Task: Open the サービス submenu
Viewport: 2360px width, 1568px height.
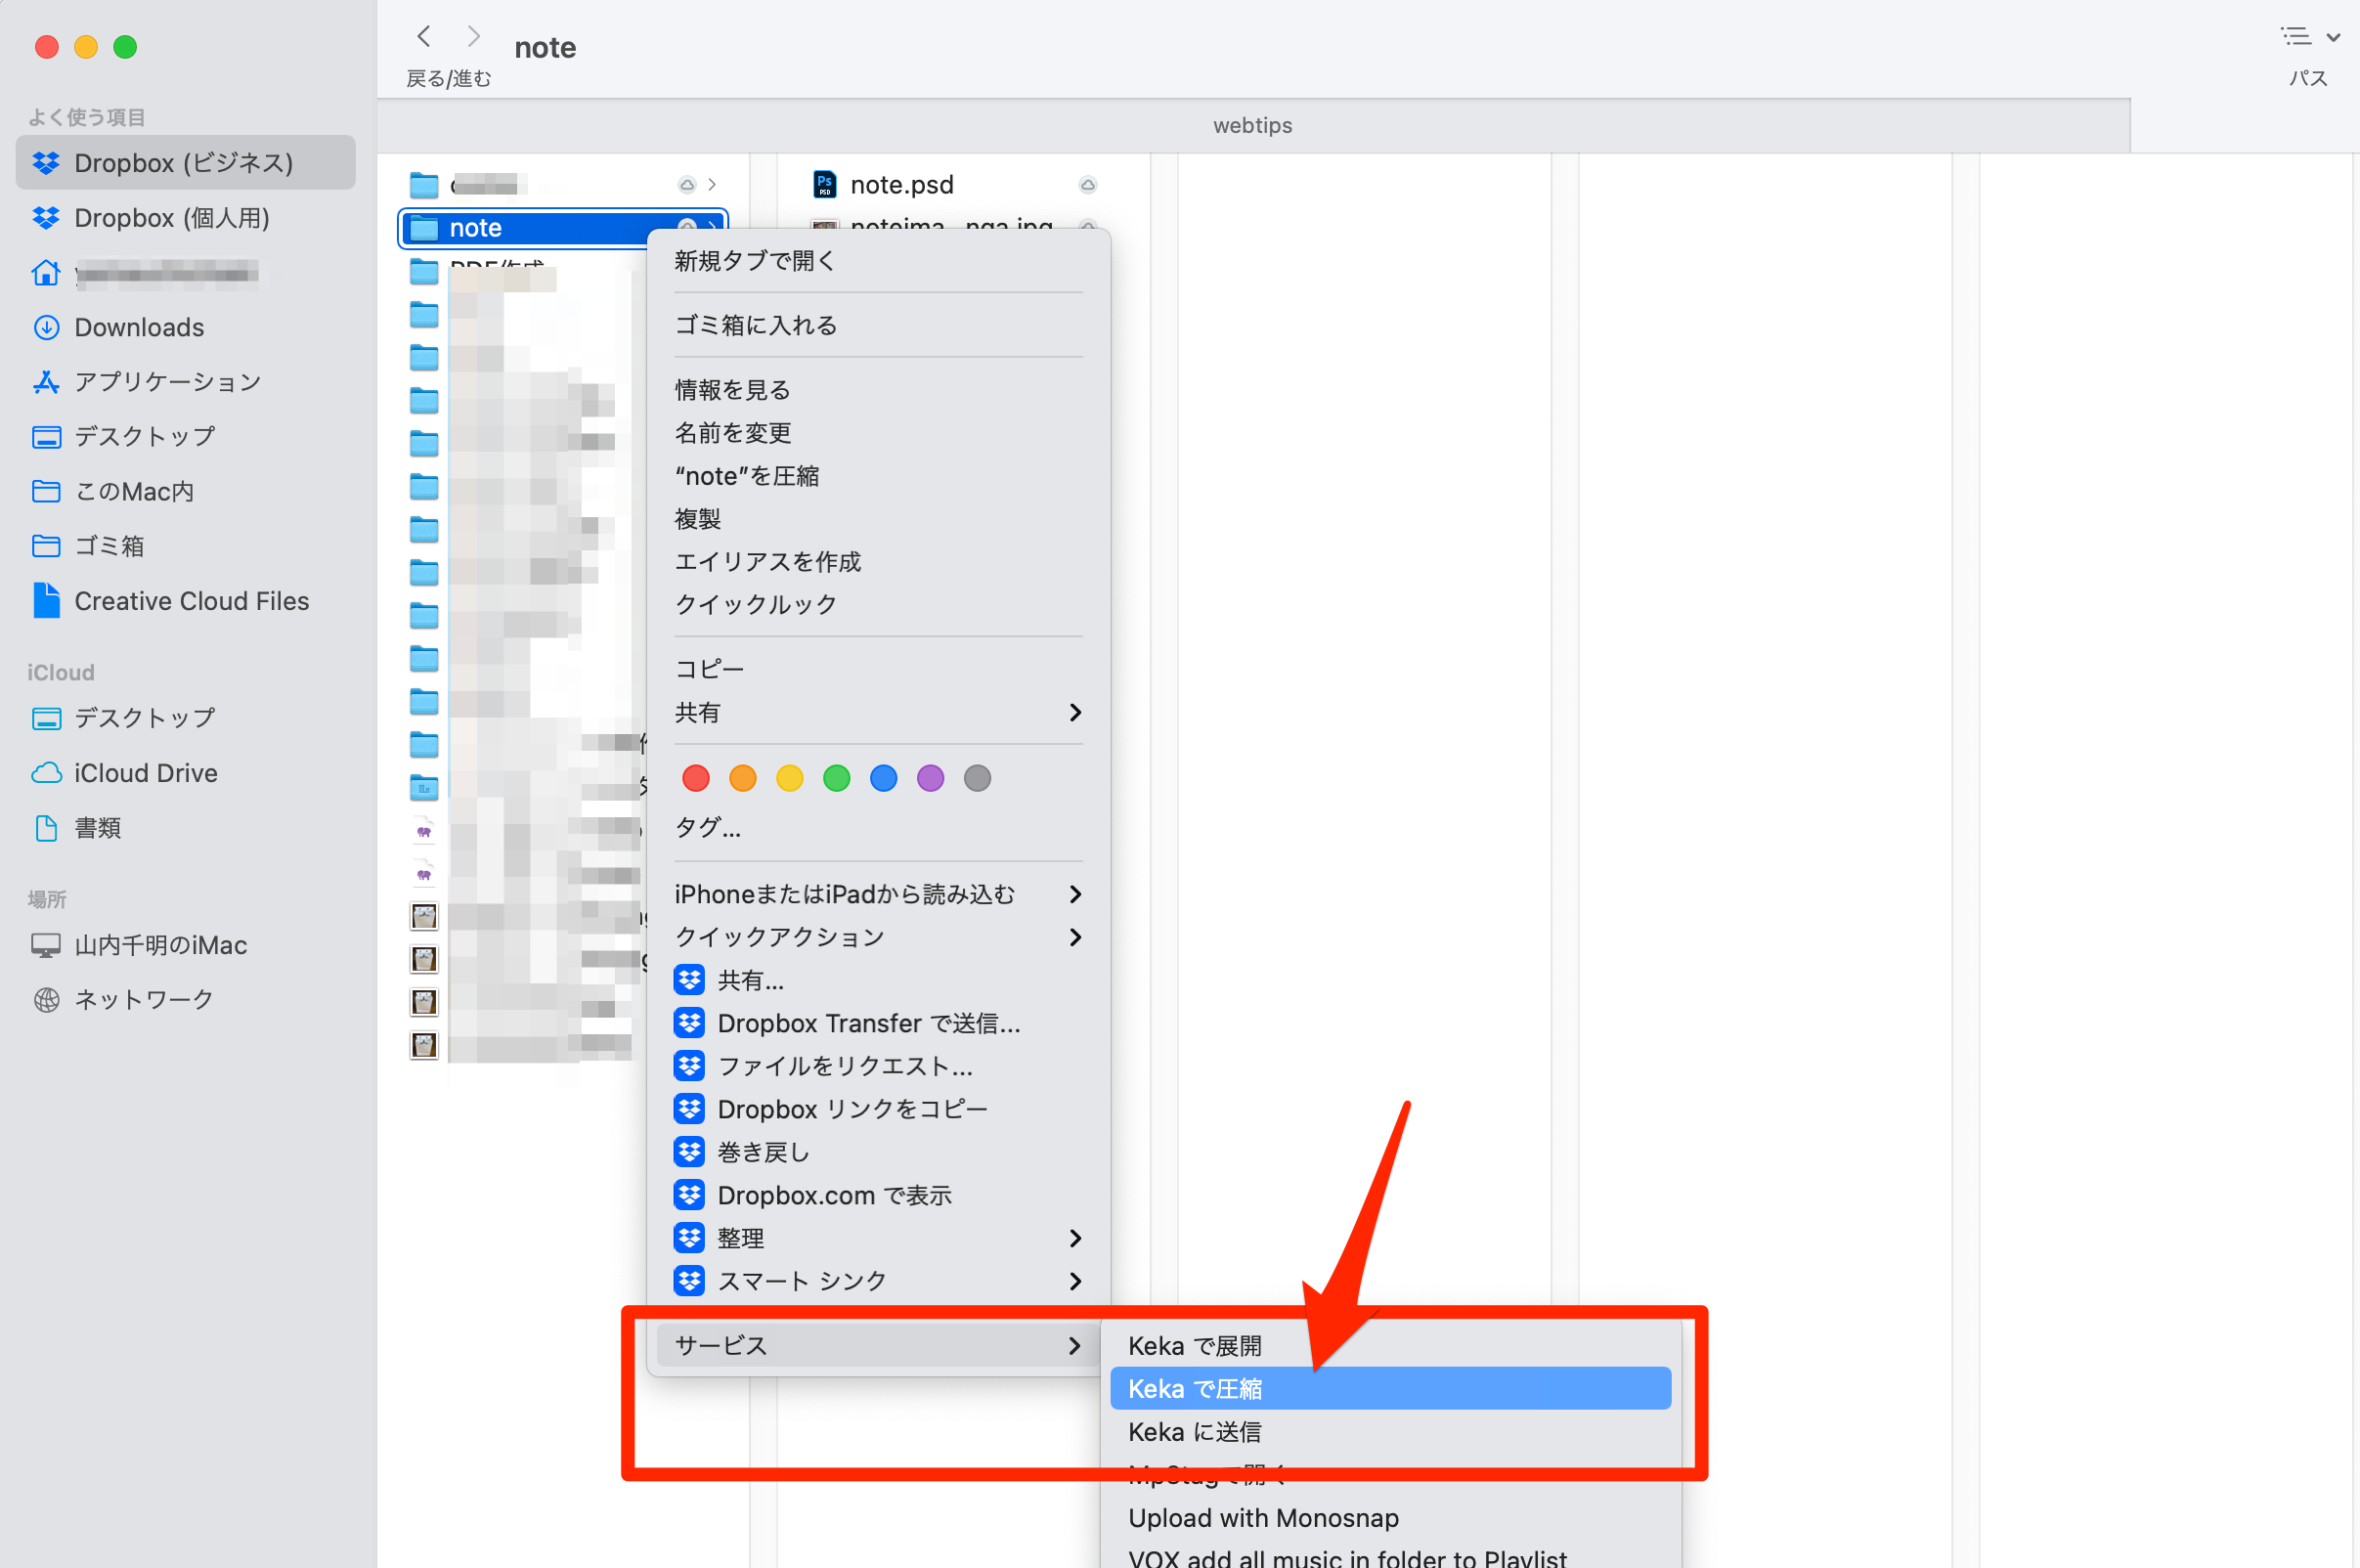Action: click(x=878, y=1345)
